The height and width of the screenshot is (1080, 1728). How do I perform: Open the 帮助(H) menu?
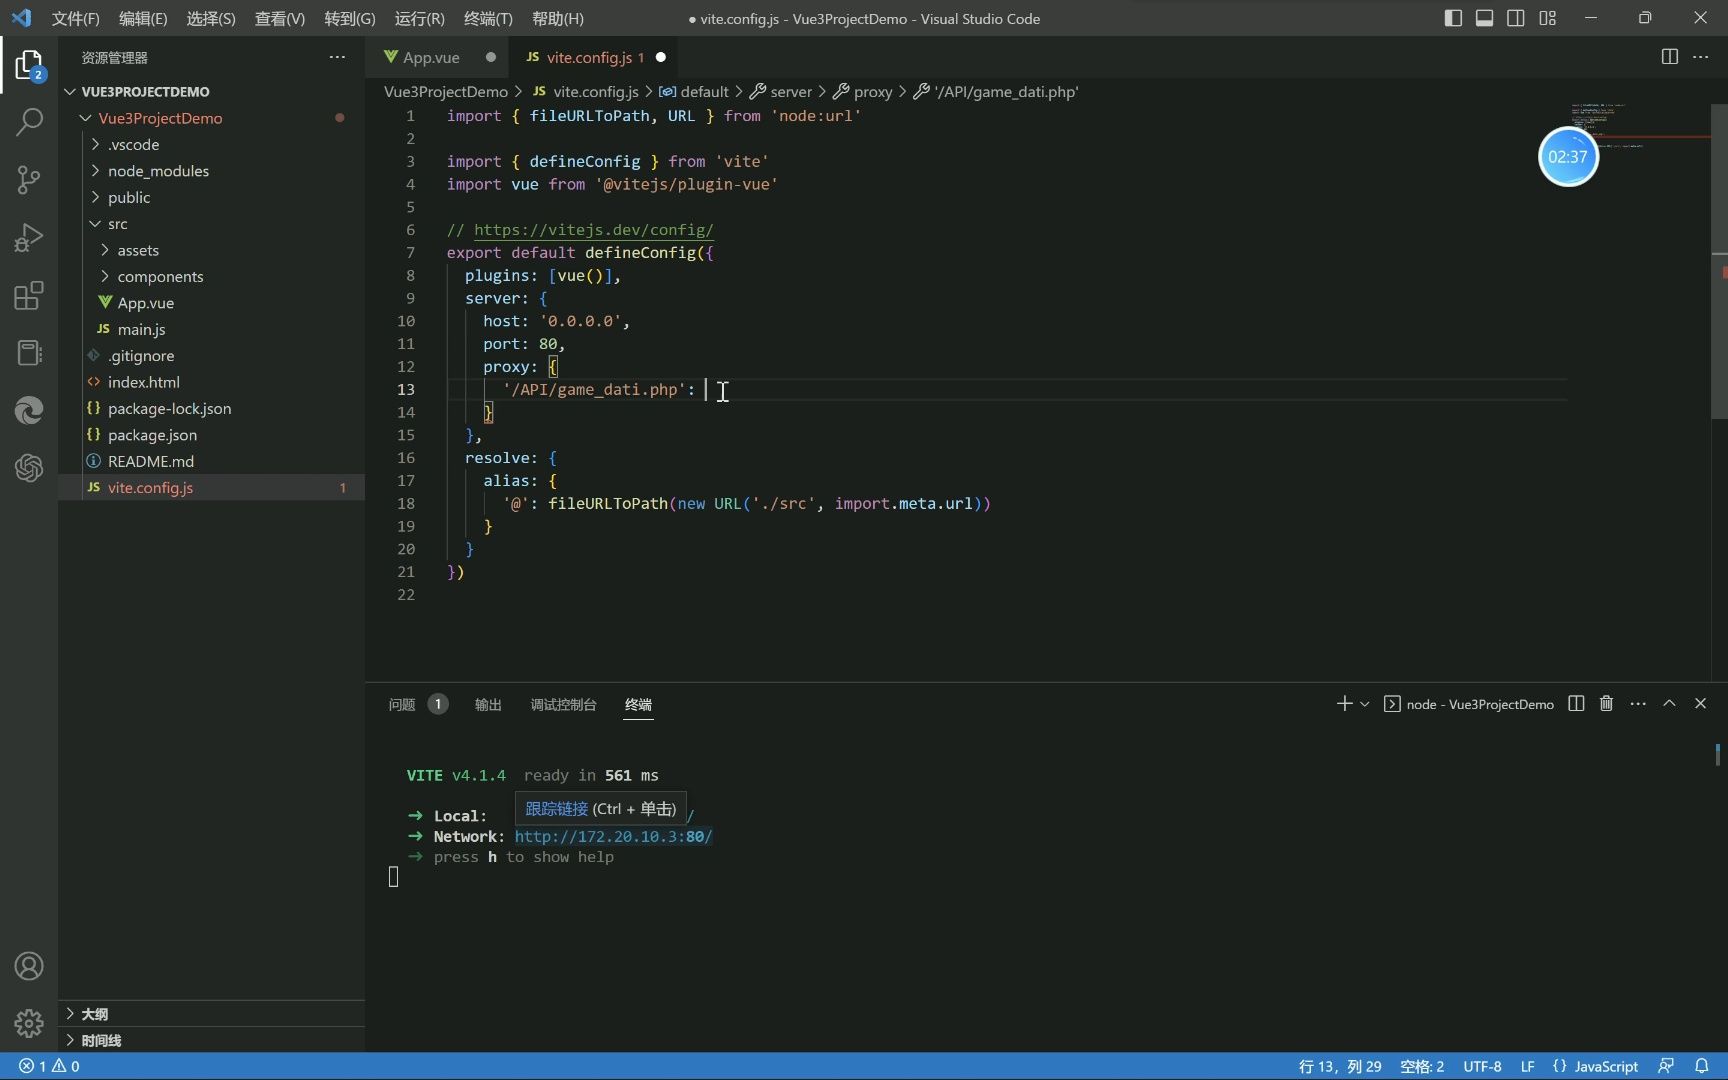pyautogui.click(x=558, y=18)
